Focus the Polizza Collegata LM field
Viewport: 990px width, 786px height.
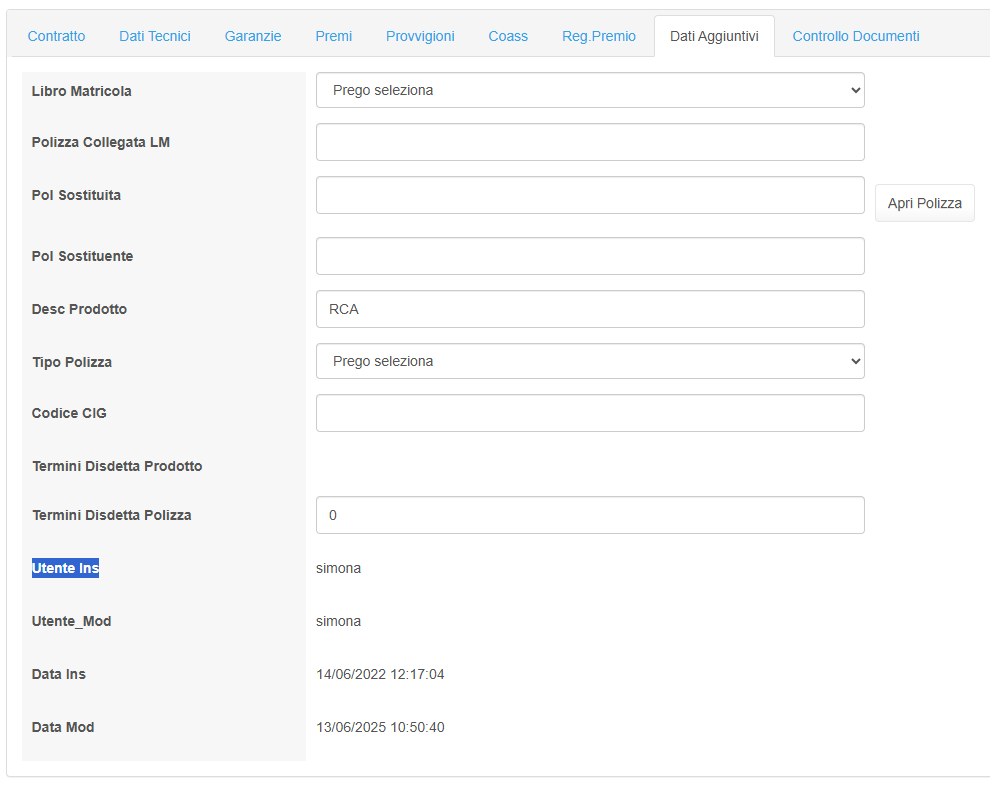click(x=590, y=142)
